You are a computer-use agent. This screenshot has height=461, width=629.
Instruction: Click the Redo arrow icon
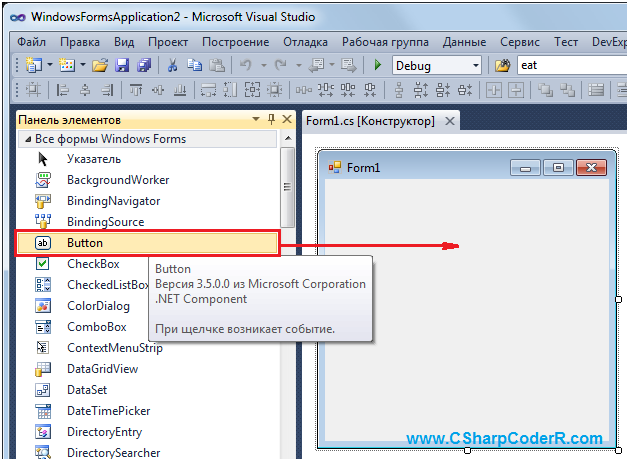[280, 65]
